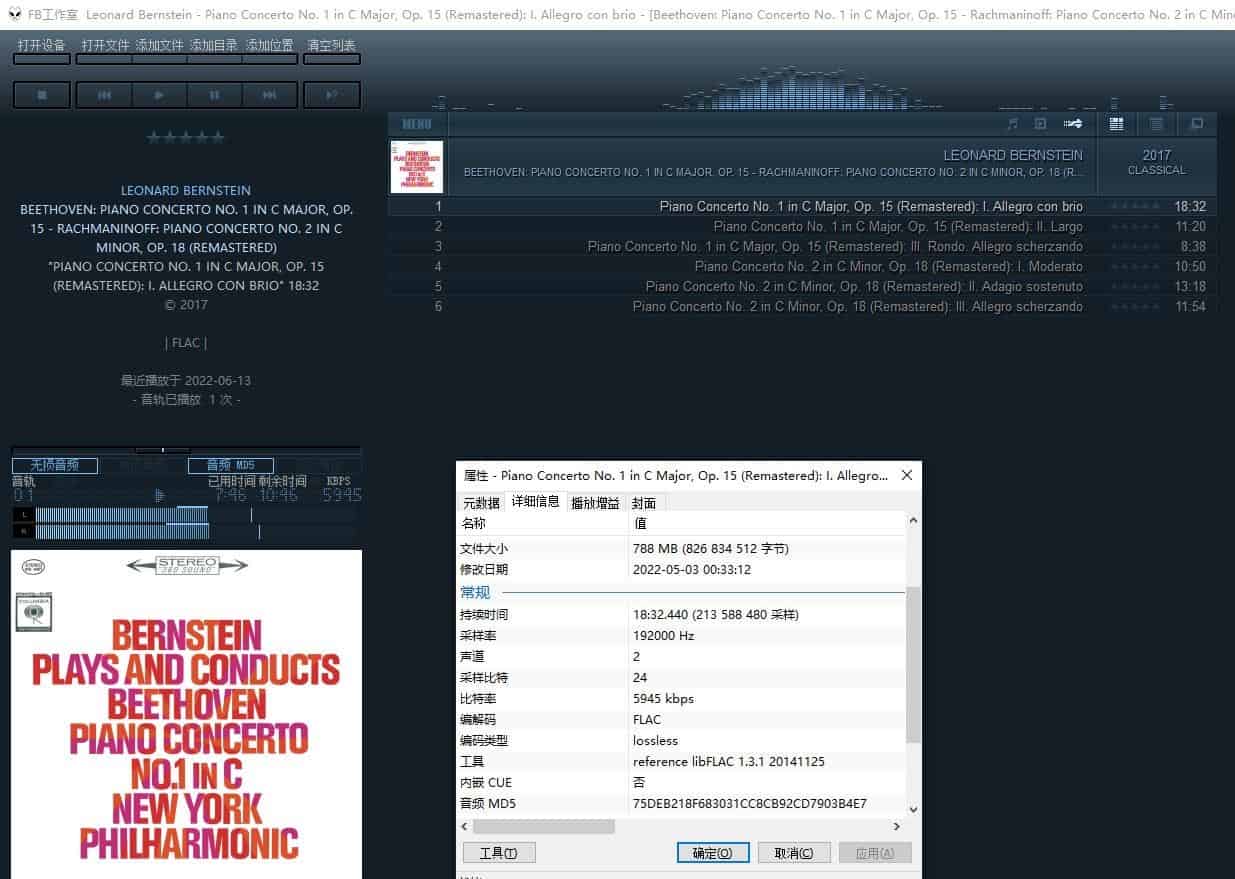Switch to the list view icon
1235x879 pixels.
coord(1156,124)
